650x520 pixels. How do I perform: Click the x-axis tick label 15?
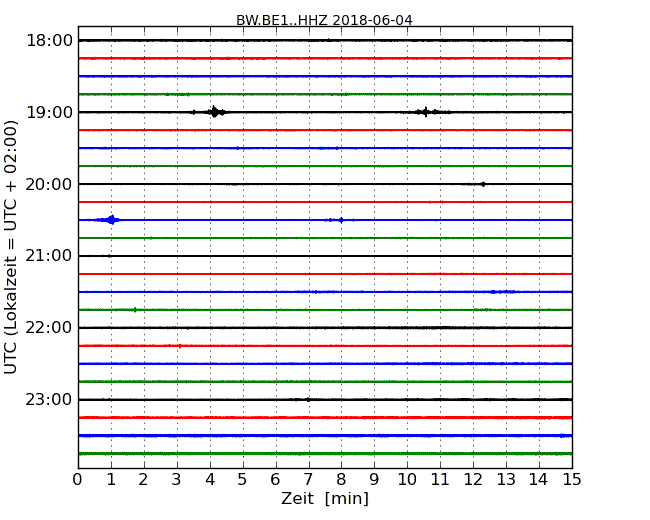(x=572, y=480)
